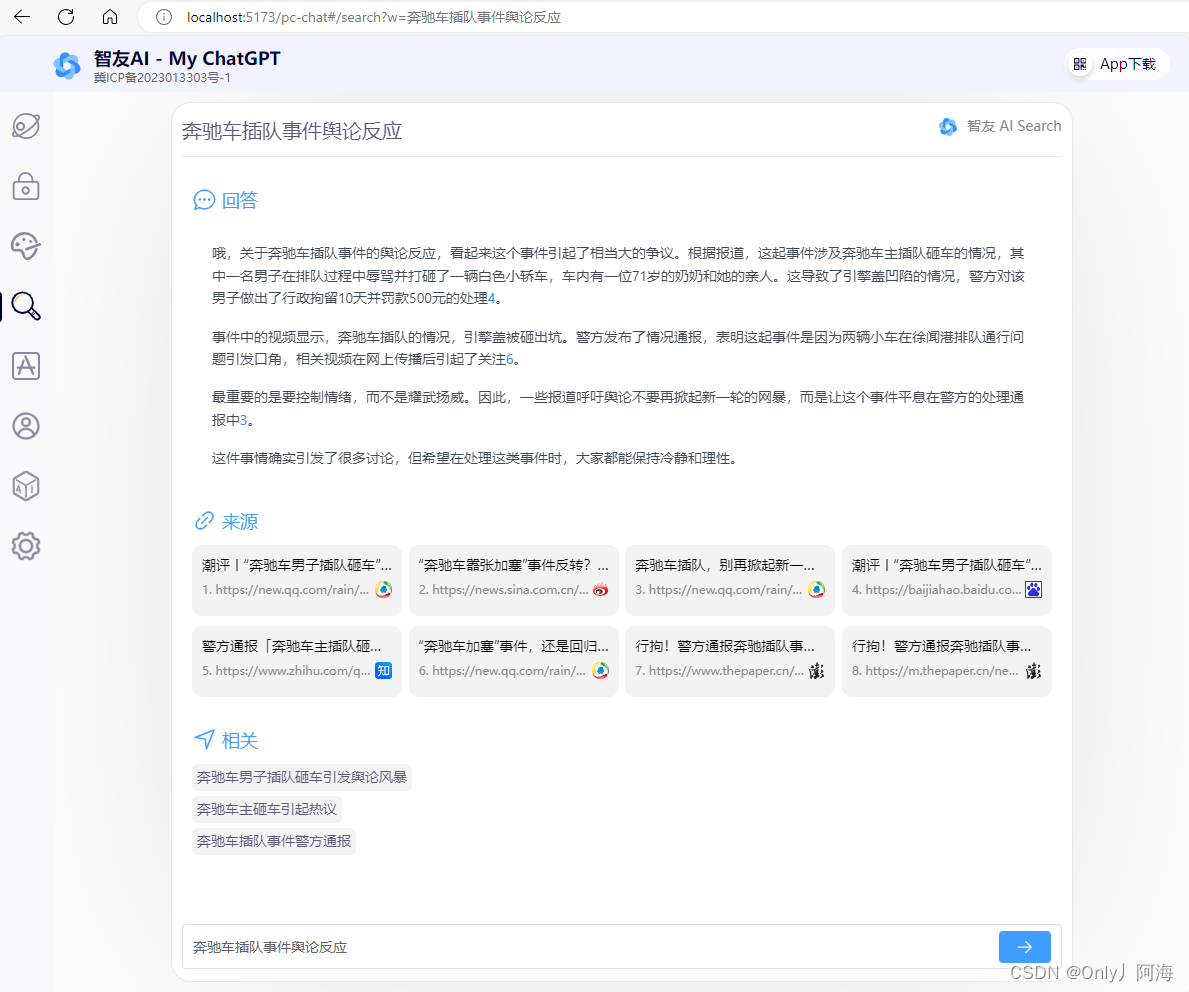The height and width of the screenshot is (992, 1189).
Task: Click the title 奔驰车插队事件舆论反应
Action: coord(292,131)
